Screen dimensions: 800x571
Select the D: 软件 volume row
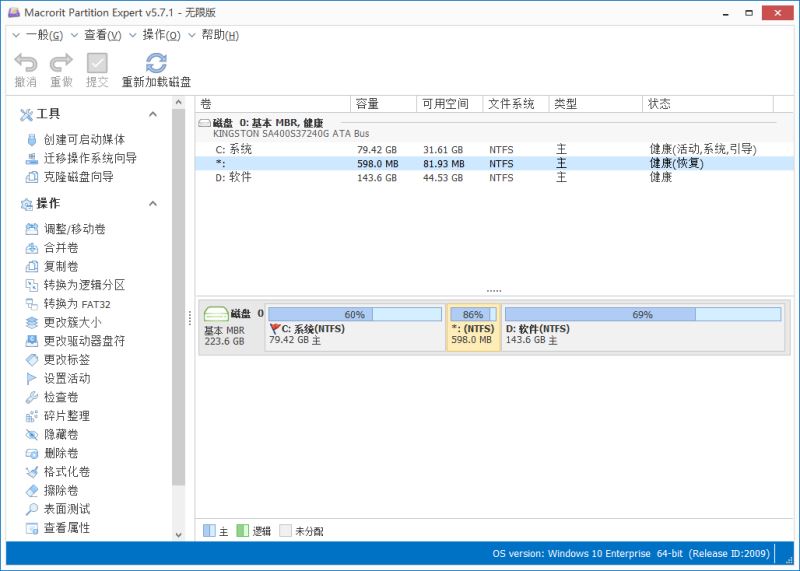click(494, 178)
